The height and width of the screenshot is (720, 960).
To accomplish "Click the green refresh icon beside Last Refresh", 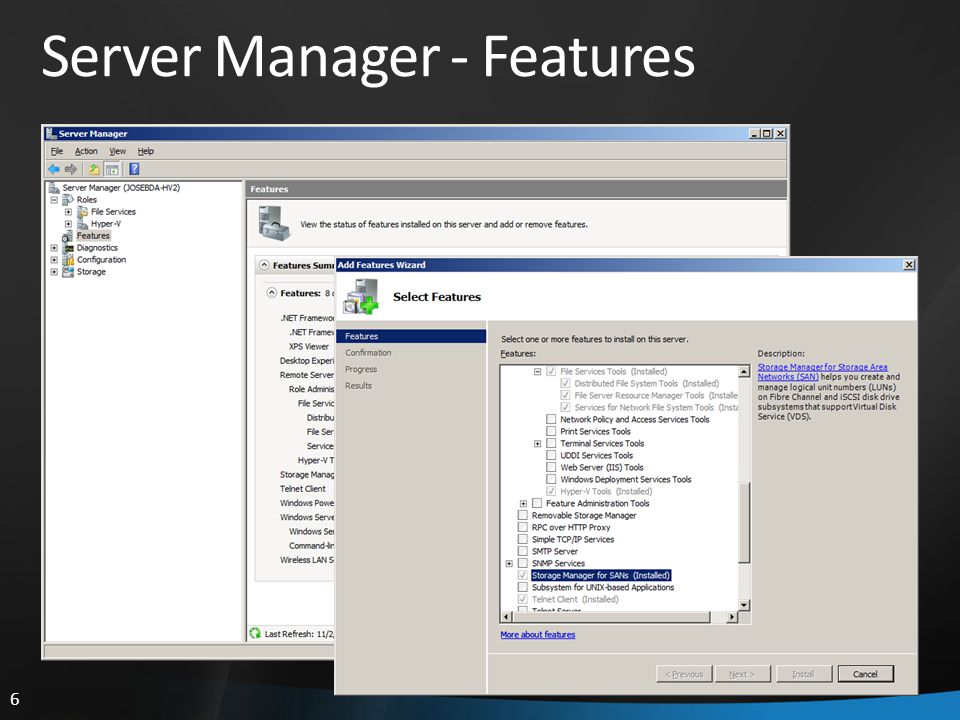I will [x=255, y=633].
